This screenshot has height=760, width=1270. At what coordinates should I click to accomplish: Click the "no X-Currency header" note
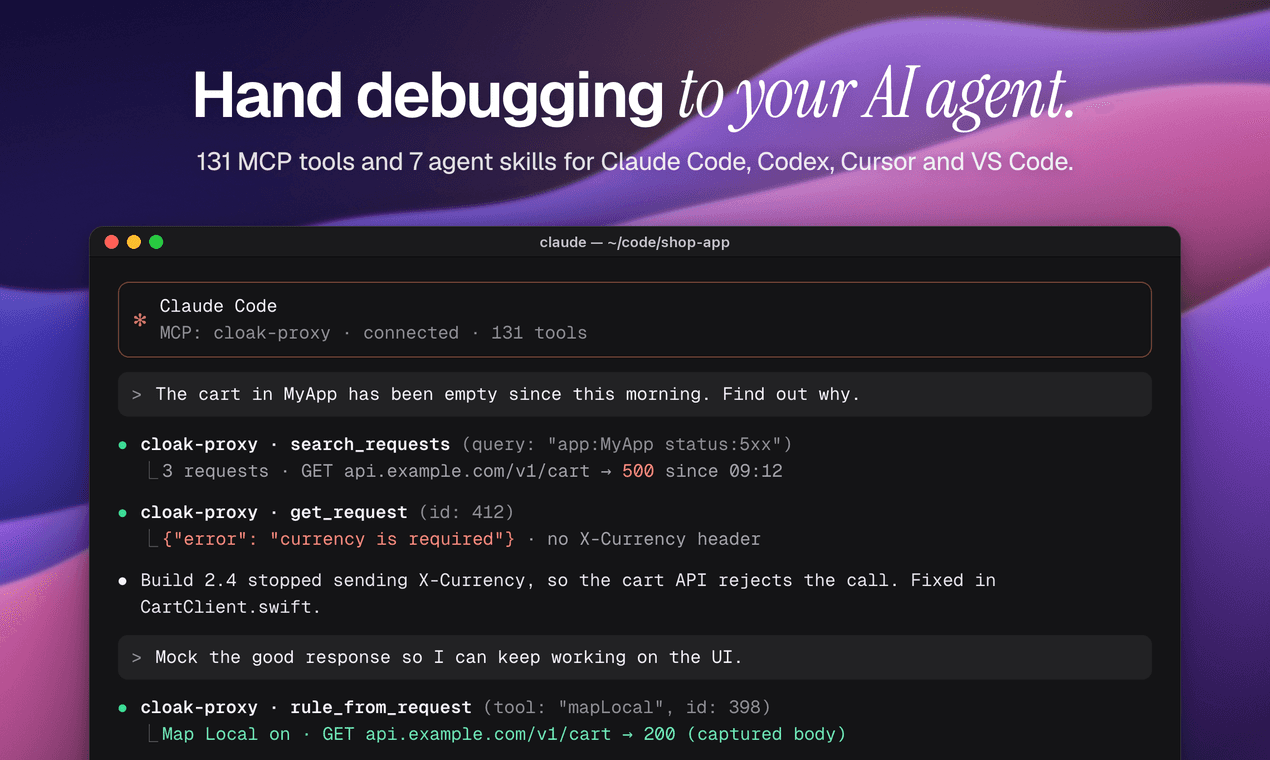coord(654,539)
